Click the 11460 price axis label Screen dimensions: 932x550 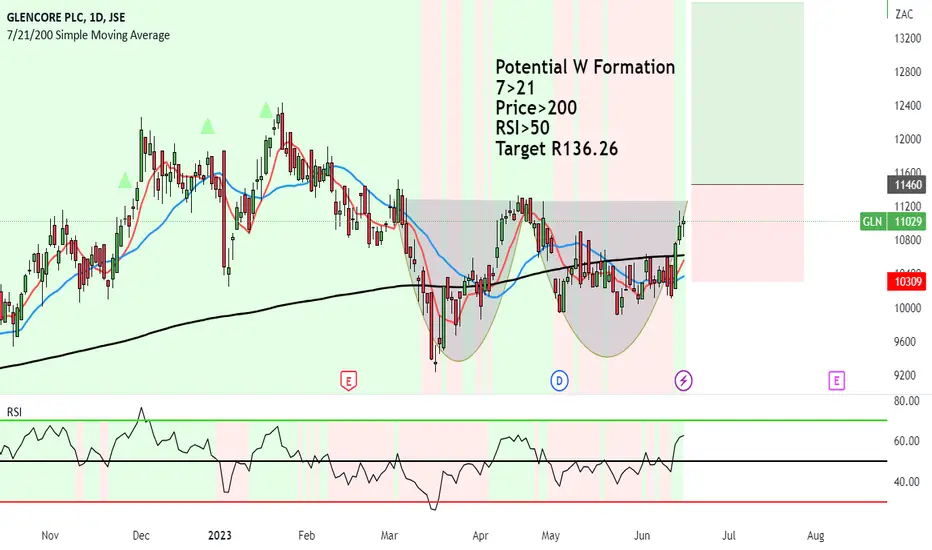pos(906,185)
